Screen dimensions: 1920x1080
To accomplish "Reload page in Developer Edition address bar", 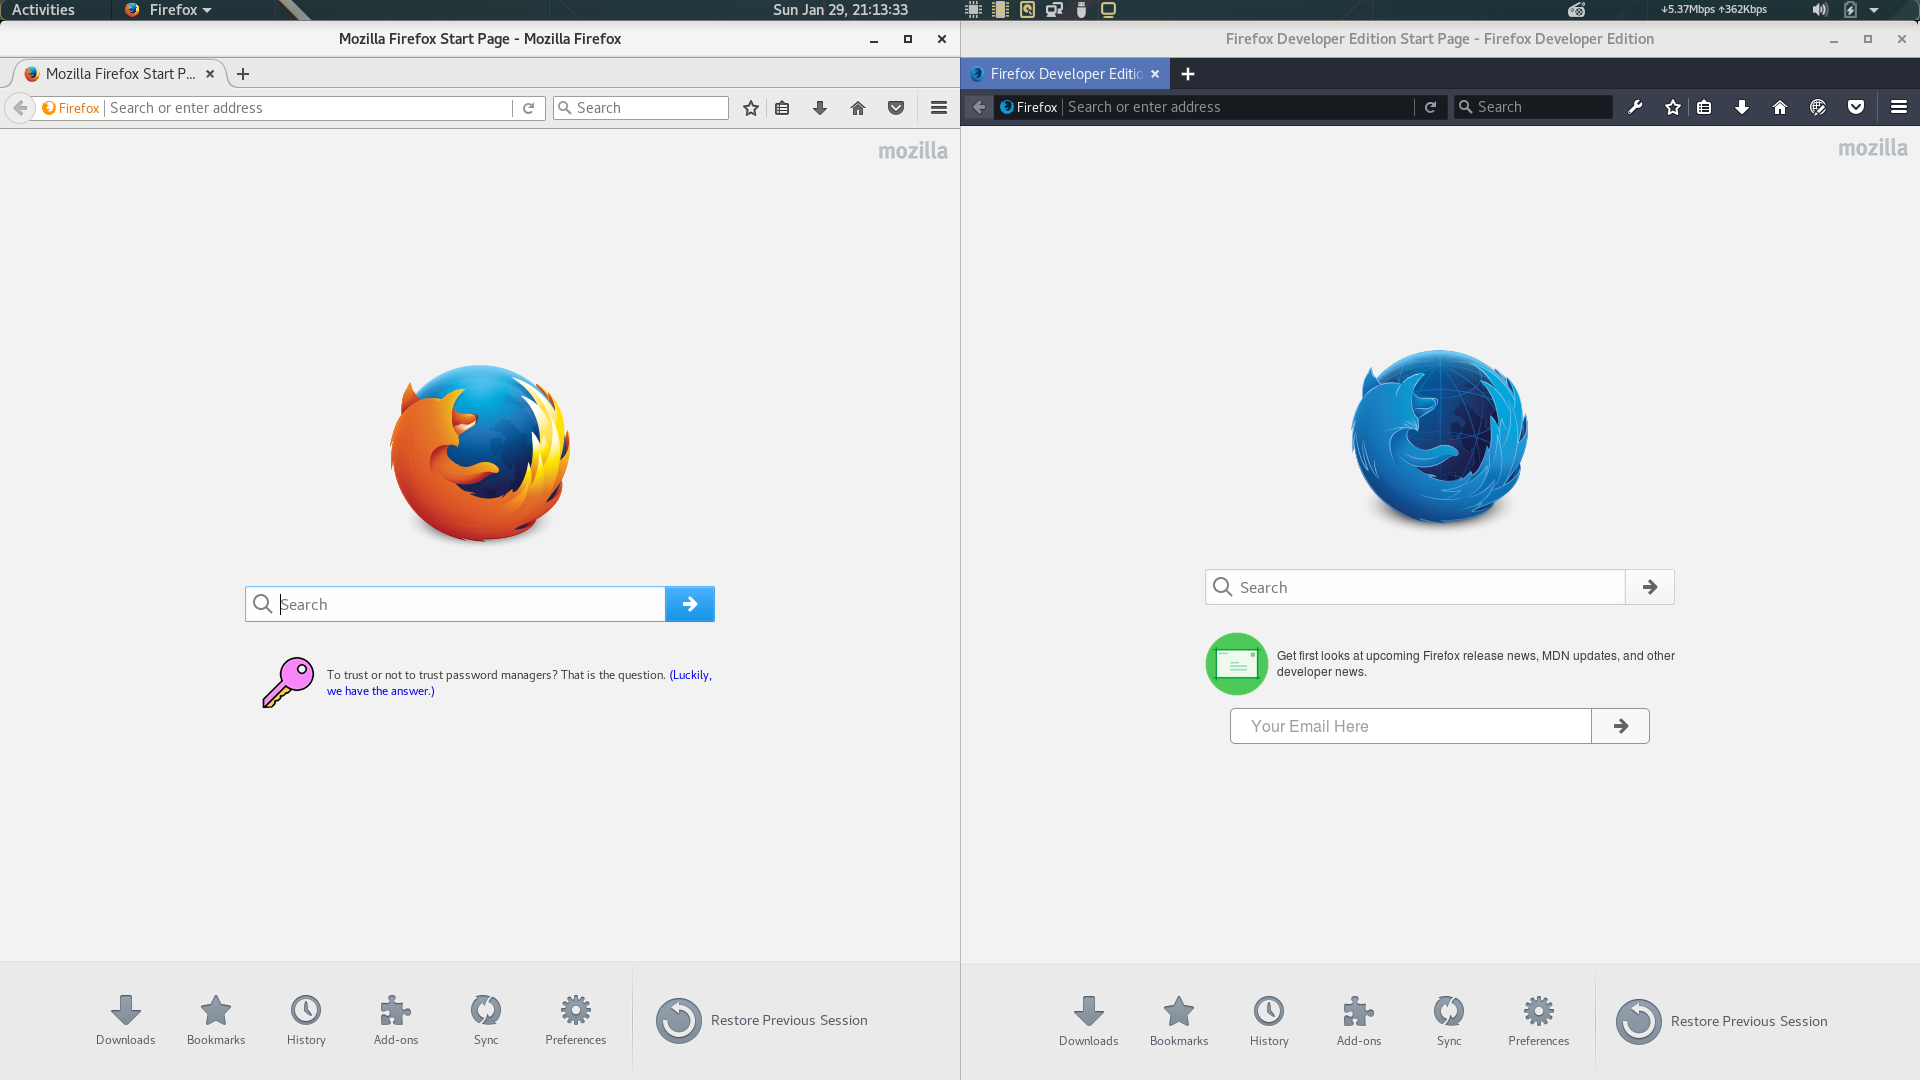I will [1431, 107].
